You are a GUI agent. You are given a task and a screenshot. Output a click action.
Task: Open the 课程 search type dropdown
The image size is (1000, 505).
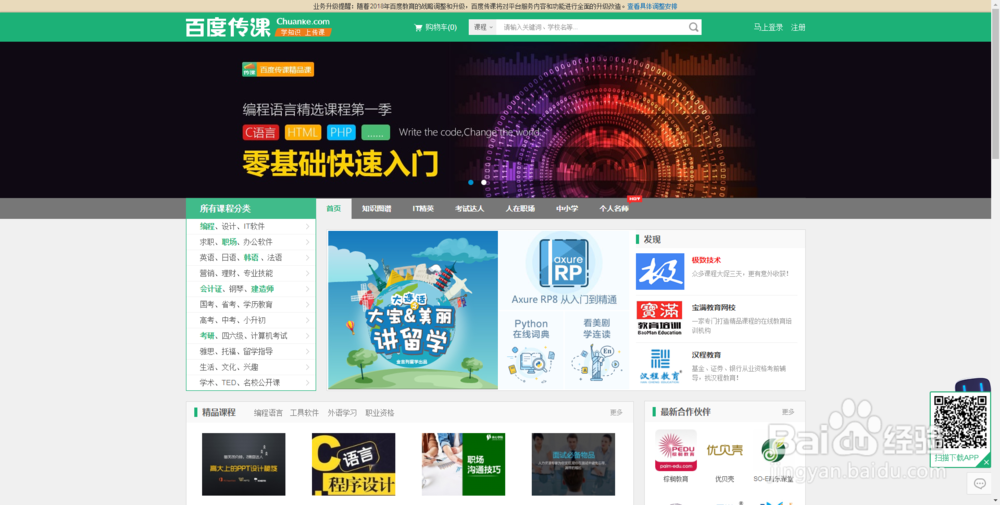483,27
